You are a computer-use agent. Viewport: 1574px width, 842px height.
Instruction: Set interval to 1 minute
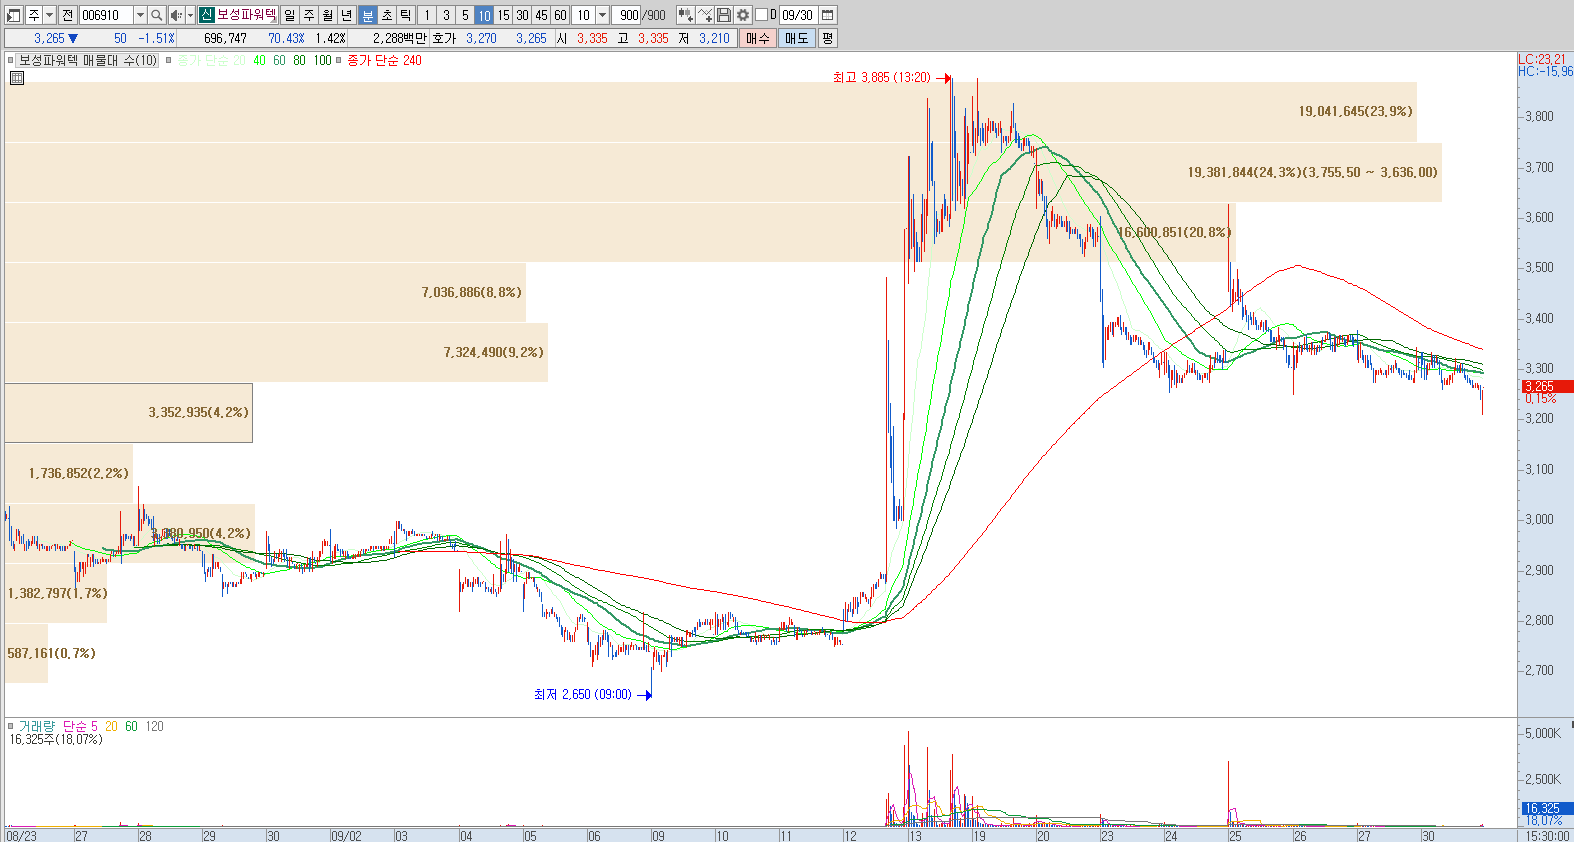point(427,15)
